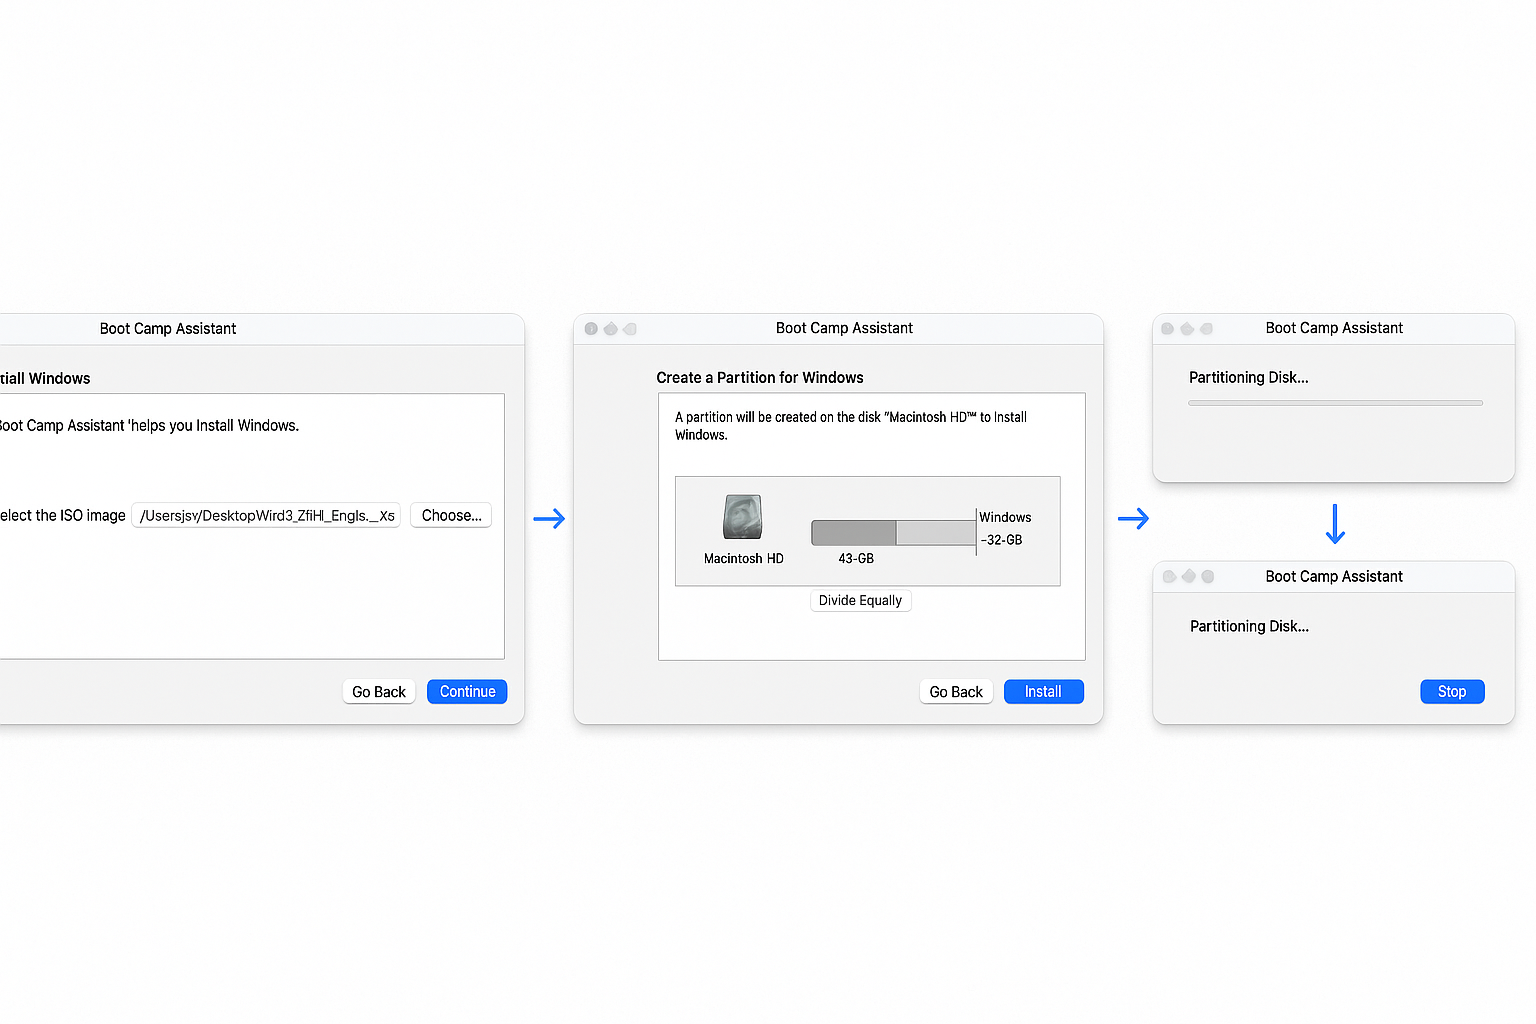1536x1024 pixels.
Task: Zoom the Partitioning Disk window containing Stop
Action: tap(1208, 577)
